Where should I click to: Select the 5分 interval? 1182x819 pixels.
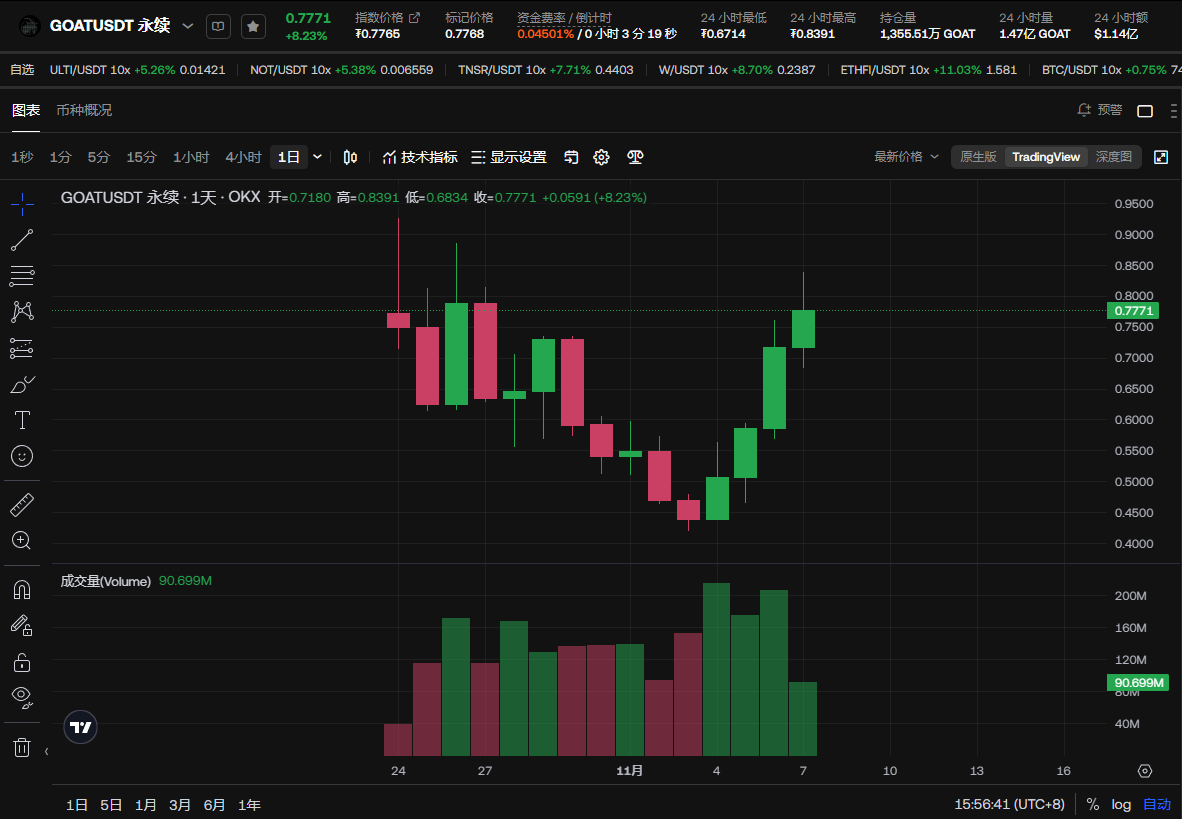(x=99, y=157)
